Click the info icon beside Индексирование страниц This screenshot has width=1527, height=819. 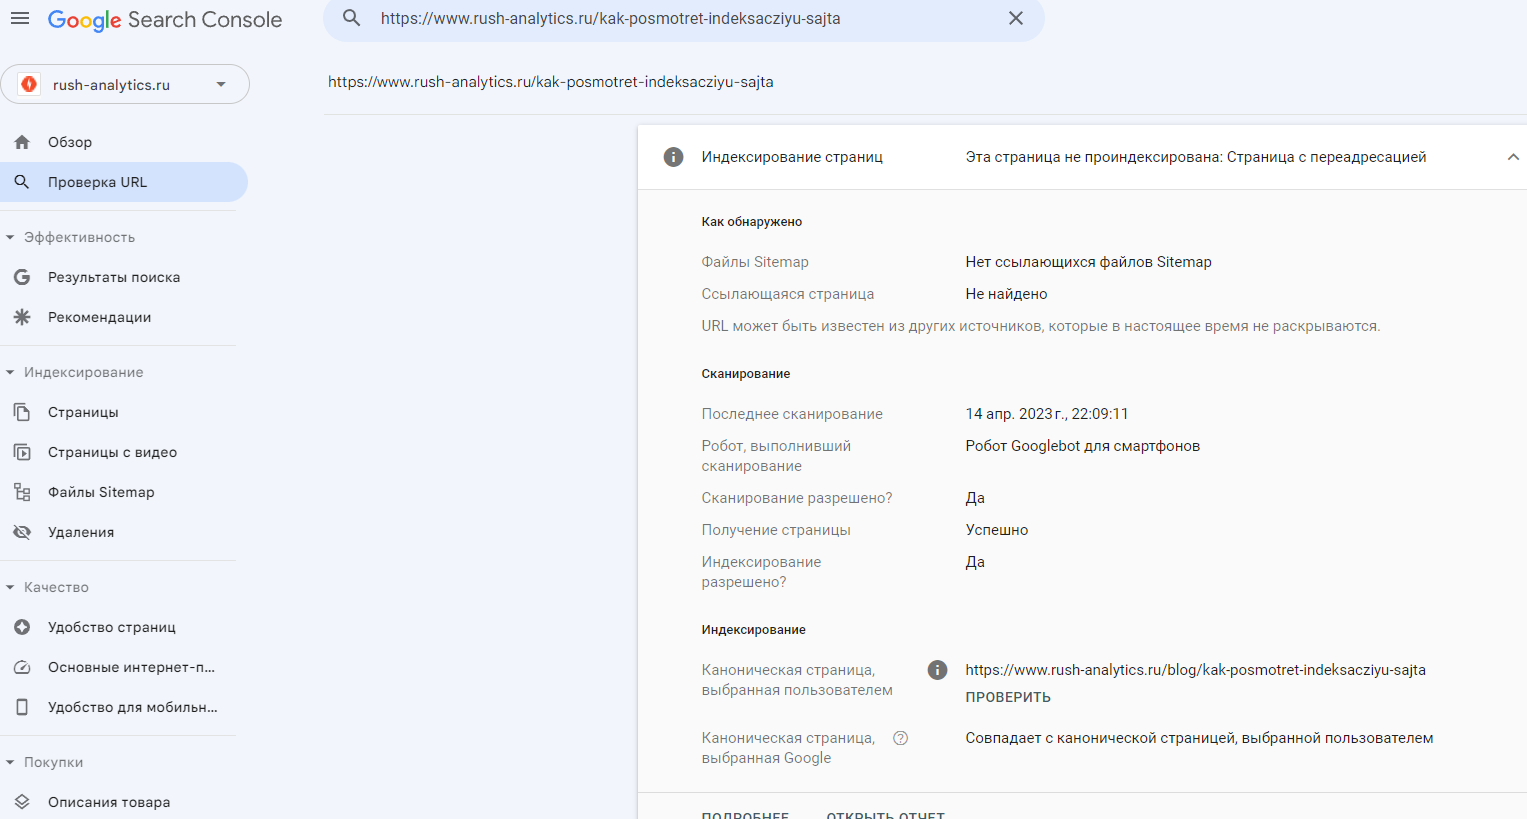(674, 157)
